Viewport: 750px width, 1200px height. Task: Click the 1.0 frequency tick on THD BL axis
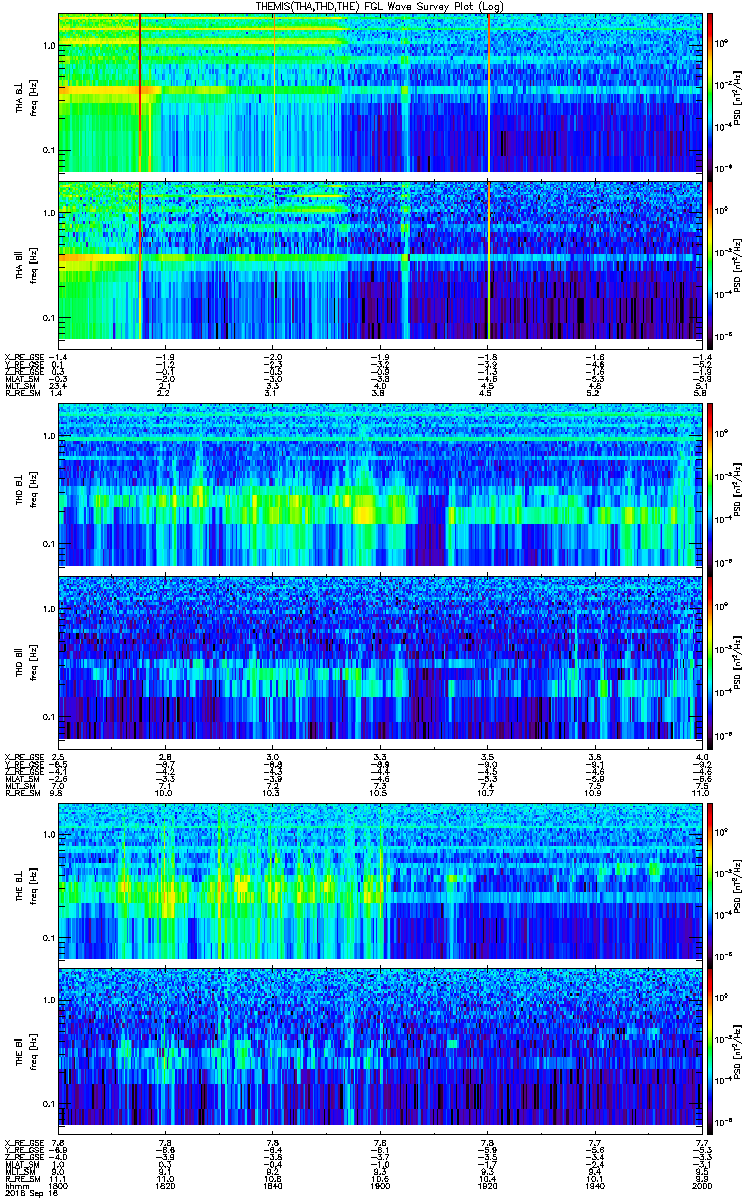click(48, 438)
